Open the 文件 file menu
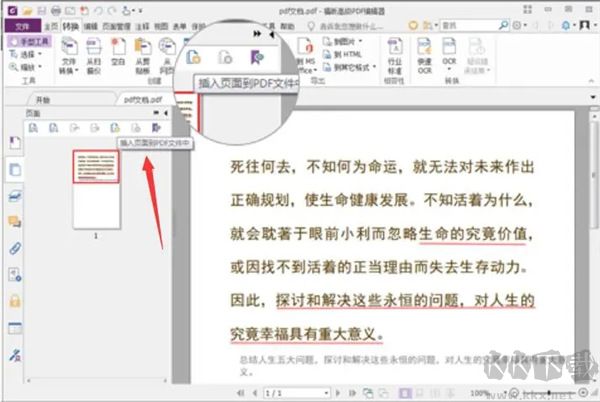Image resolution: width=600 pixels, height=402 pixels. coord(23,26)
